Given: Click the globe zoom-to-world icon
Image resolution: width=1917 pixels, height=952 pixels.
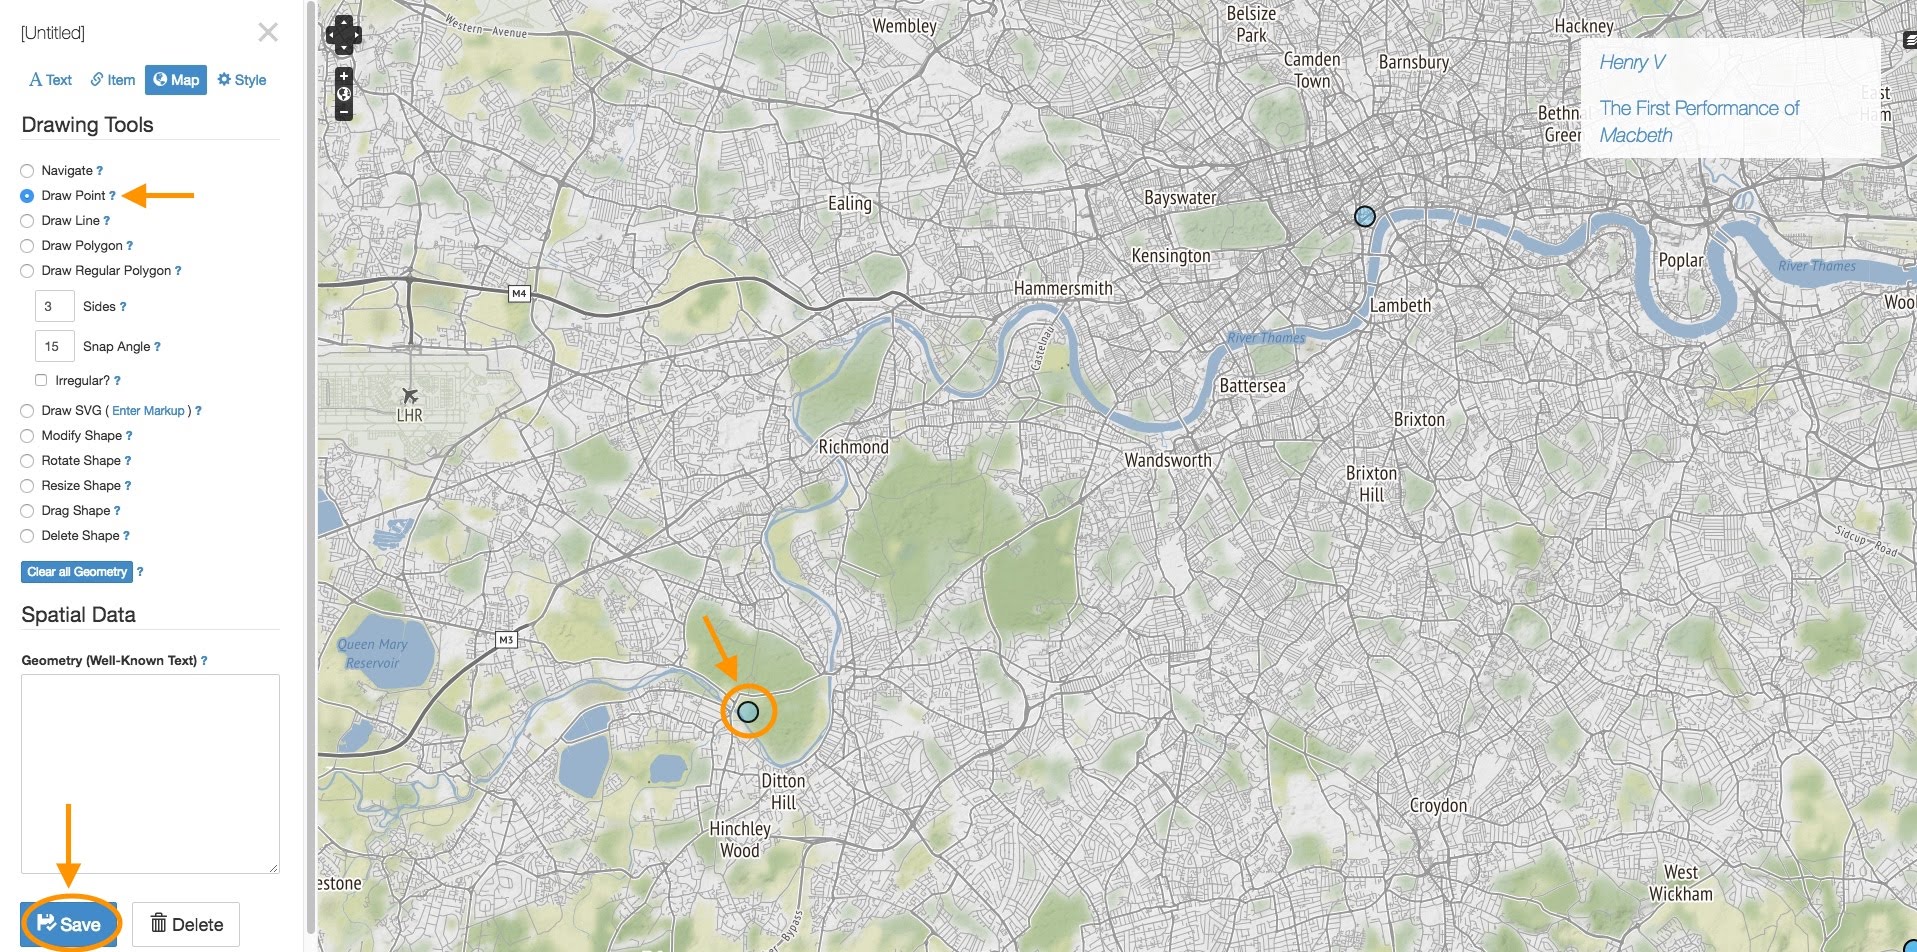Looking at the screenshot, I should (x=344, y=94).
